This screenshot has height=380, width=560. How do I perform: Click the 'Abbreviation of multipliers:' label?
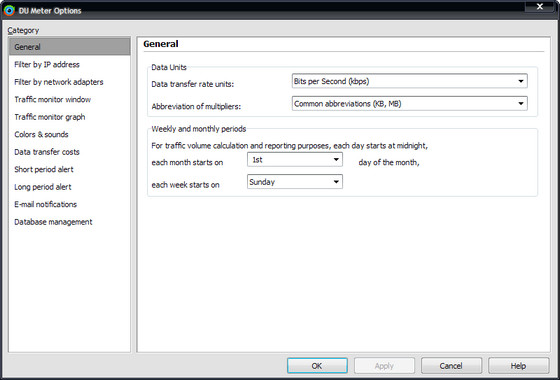click(196, 106)
